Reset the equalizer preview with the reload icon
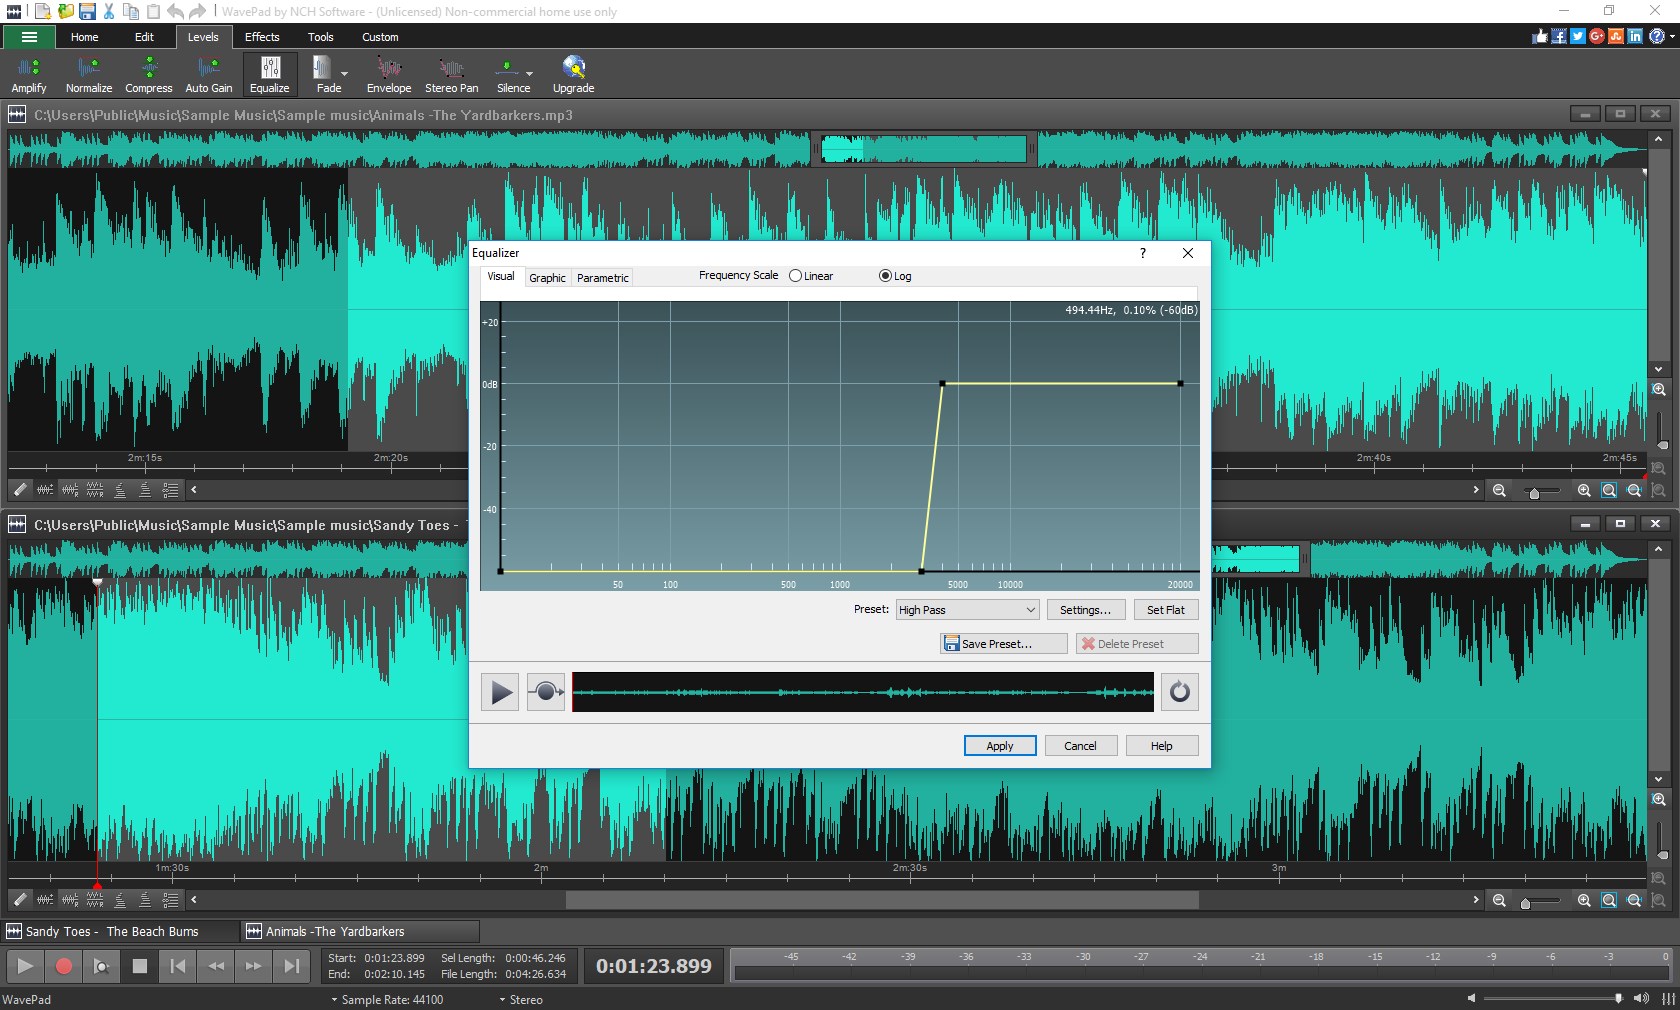This screenshot has height=1010, width=1680. [1180, 692]
